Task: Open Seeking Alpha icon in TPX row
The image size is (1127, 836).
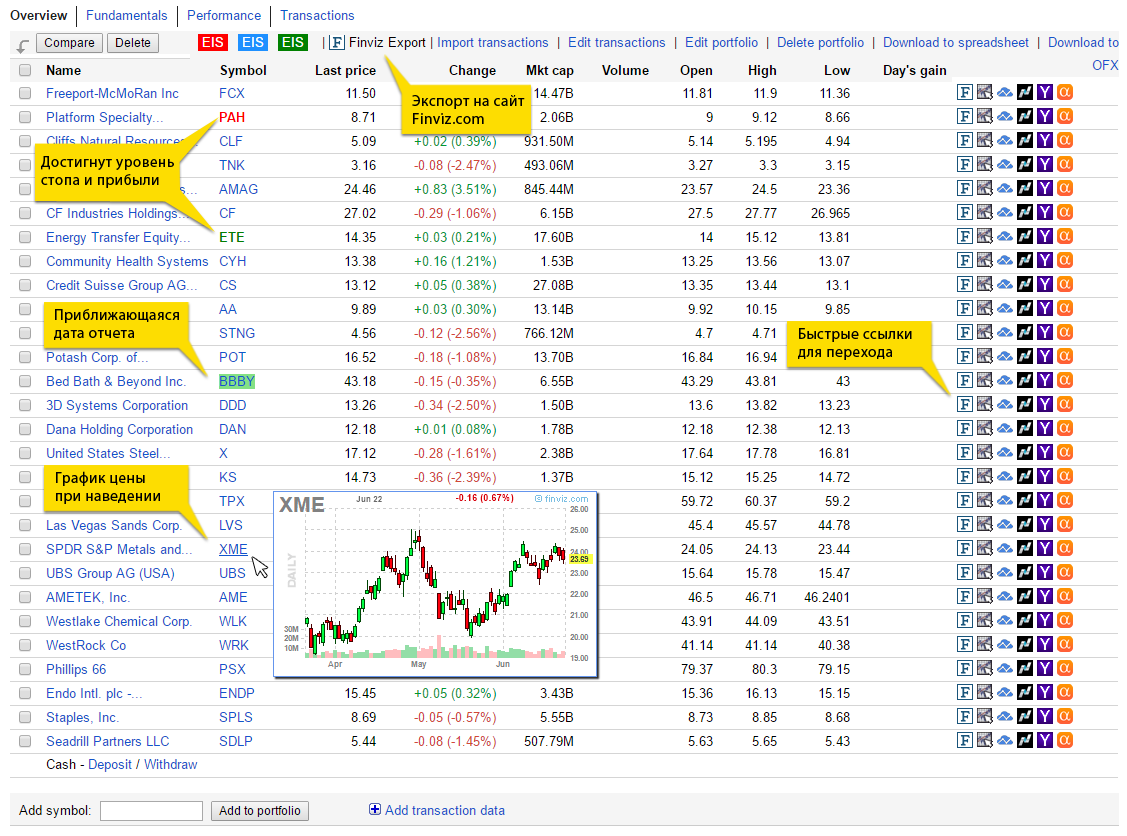Action: tap(1065, 500)
